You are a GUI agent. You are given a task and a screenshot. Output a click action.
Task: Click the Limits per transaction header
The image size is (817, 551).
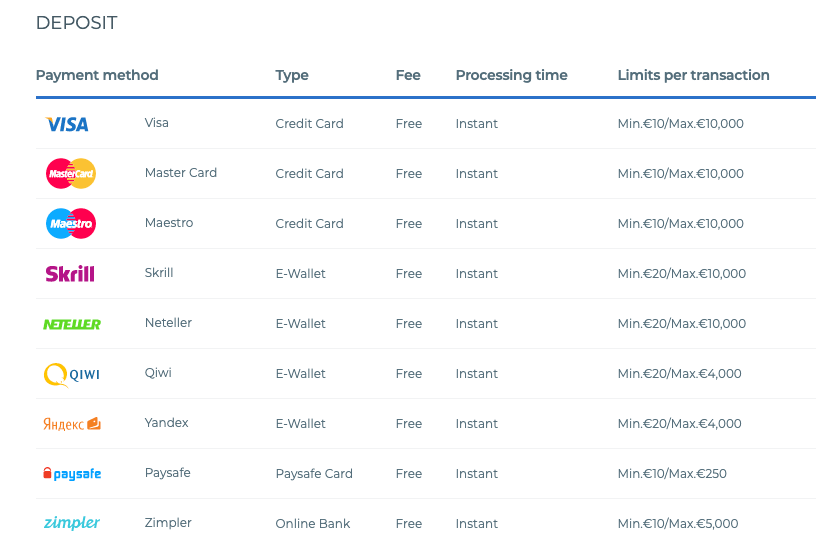693,75
